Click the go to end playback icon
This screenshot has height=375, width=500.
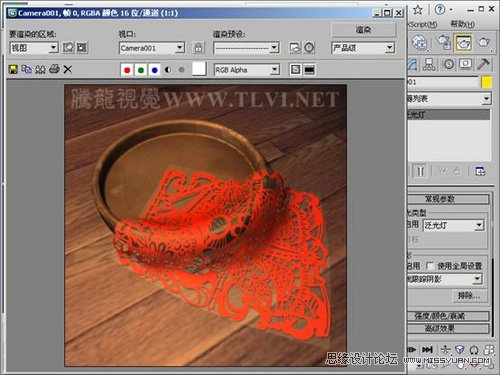(x=427, y=349)
